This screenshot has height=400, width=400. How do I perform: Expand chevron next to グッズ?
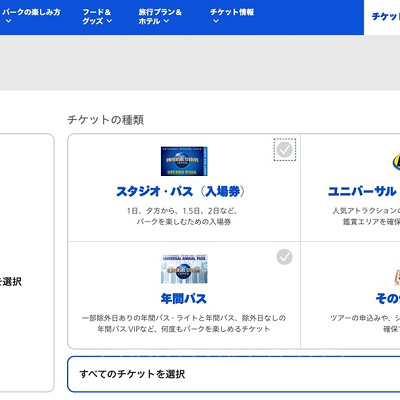click(109, 21)
